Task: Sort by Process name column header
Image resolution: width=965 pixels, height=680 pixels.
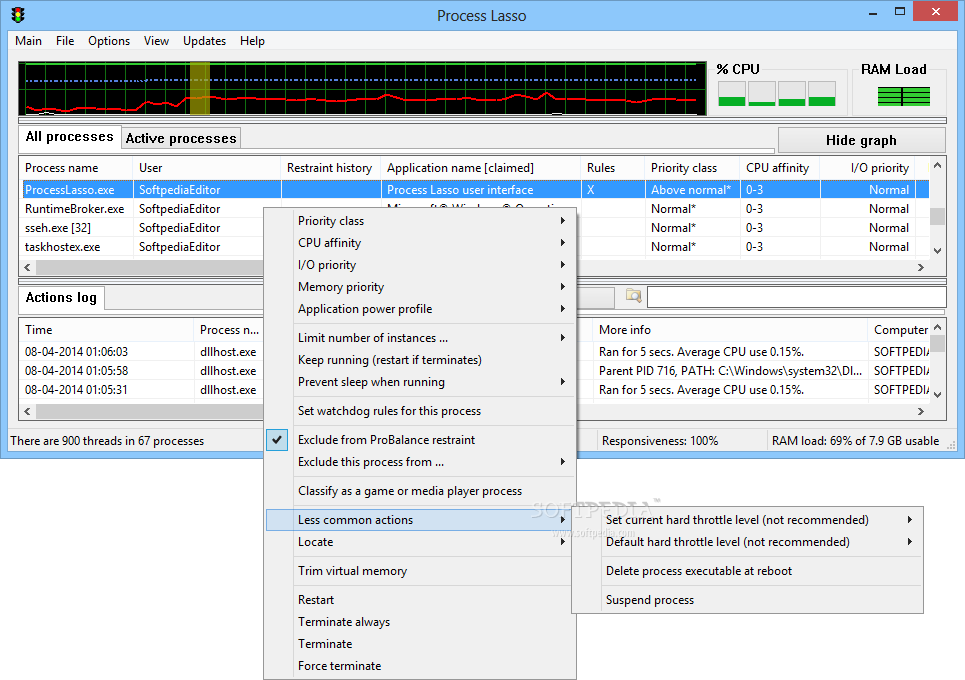Action: 76,168
